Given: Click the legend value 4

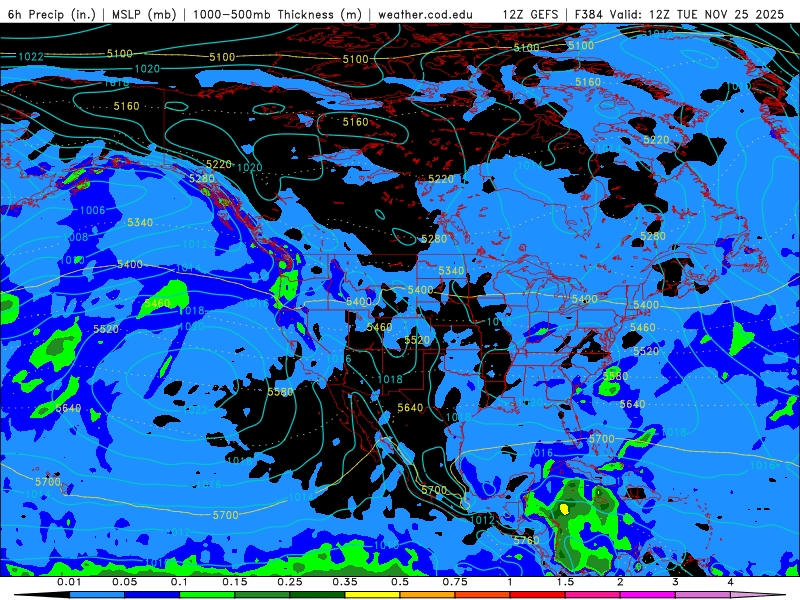Looking at the screenshot, I should pyautogui.click(x=731, y=582).
